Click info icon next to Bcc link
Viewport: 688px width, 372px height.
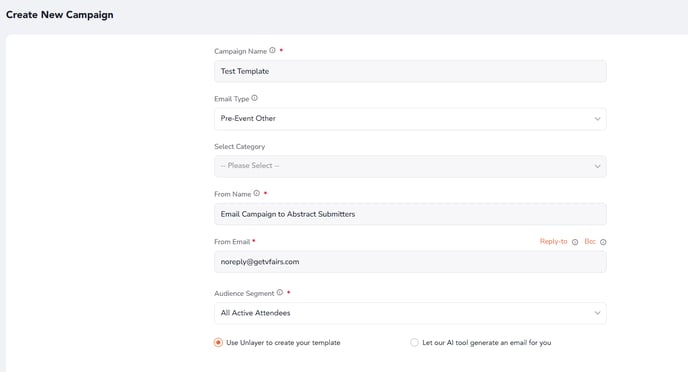click(603, 242)
